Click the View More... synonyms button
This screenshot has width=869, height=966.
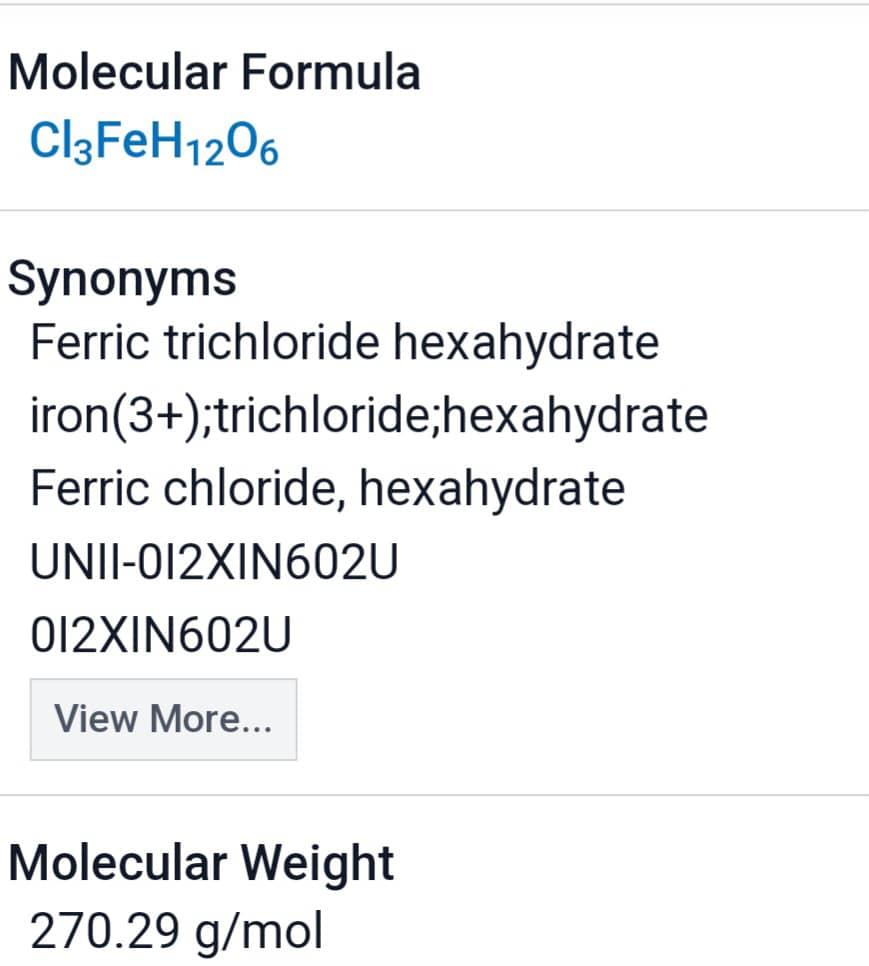[x=163, y=719]
